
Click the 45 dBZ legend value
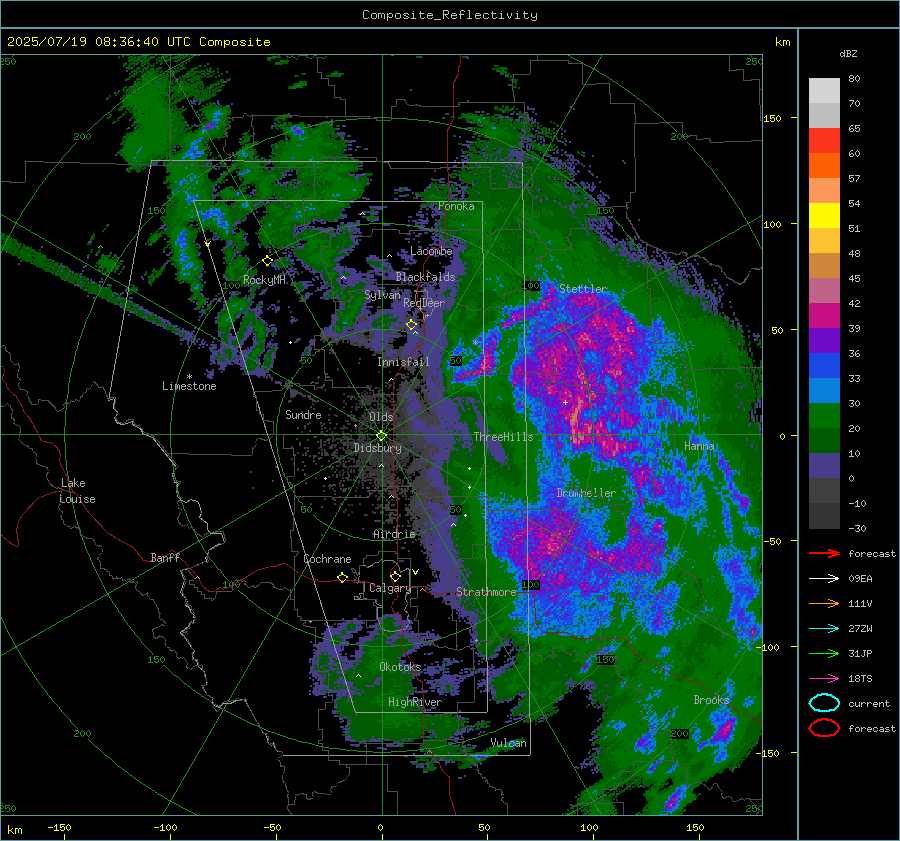coord(854,278)
